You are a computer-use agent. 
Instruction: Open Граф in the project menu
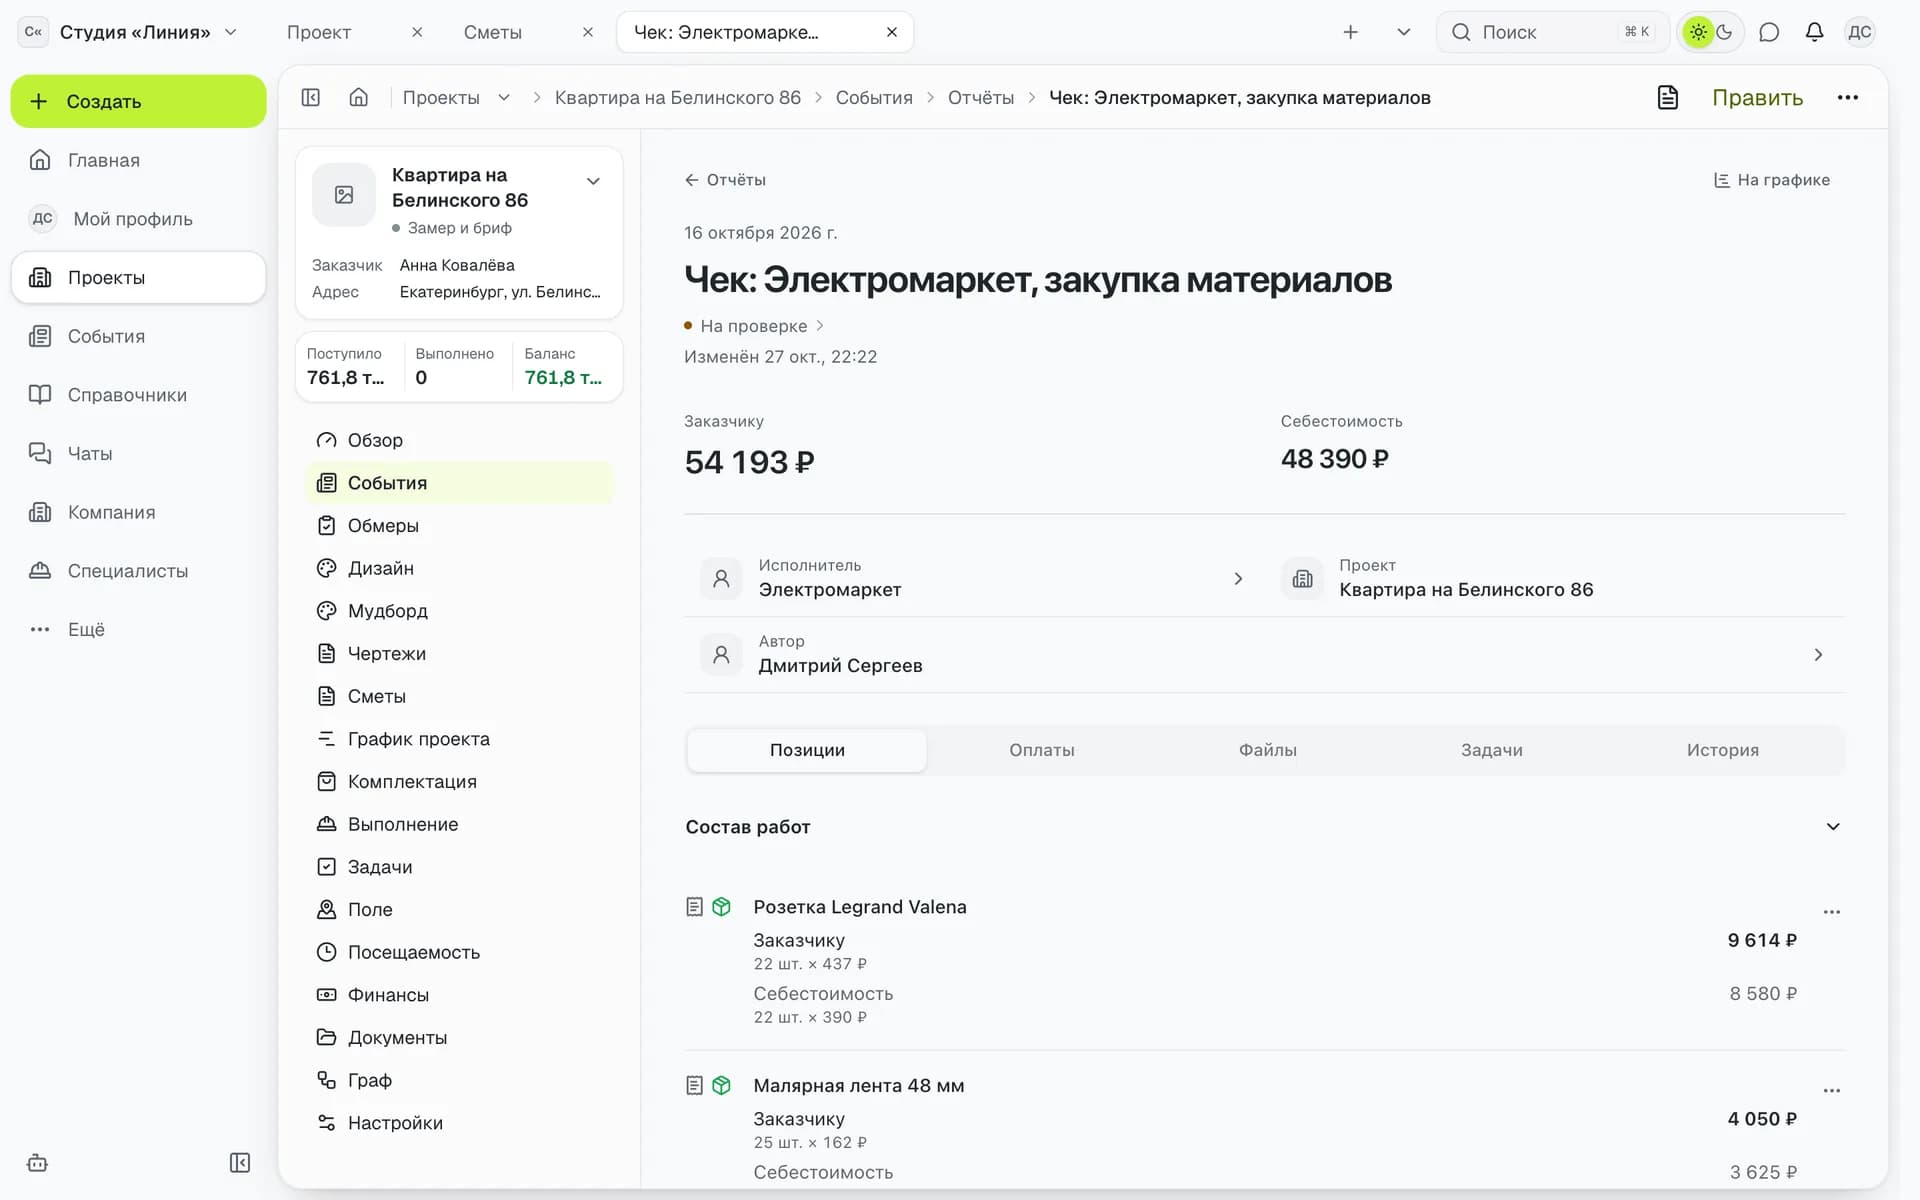pyautogui.click(x=459, y=1080)
